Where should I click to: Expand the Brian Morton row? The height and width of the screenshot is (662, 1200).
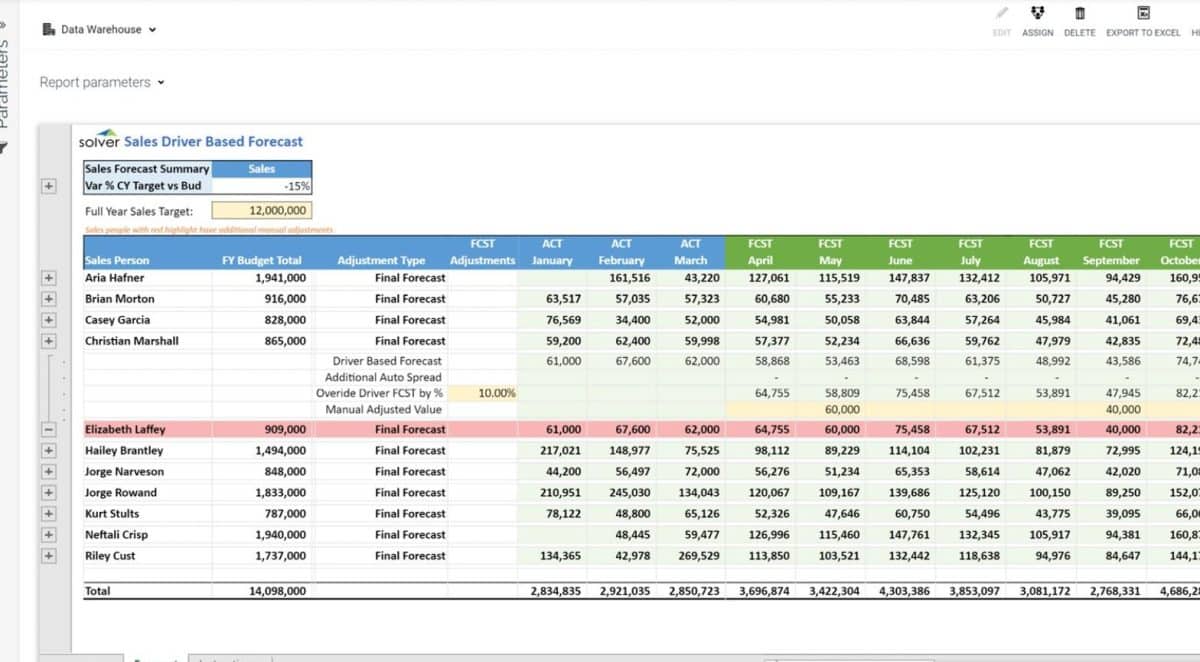(48, 299)
